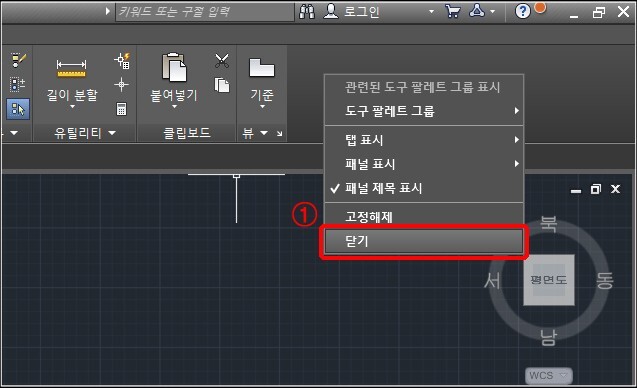Open the 로그인 dropdown arrow

(431, 12)
